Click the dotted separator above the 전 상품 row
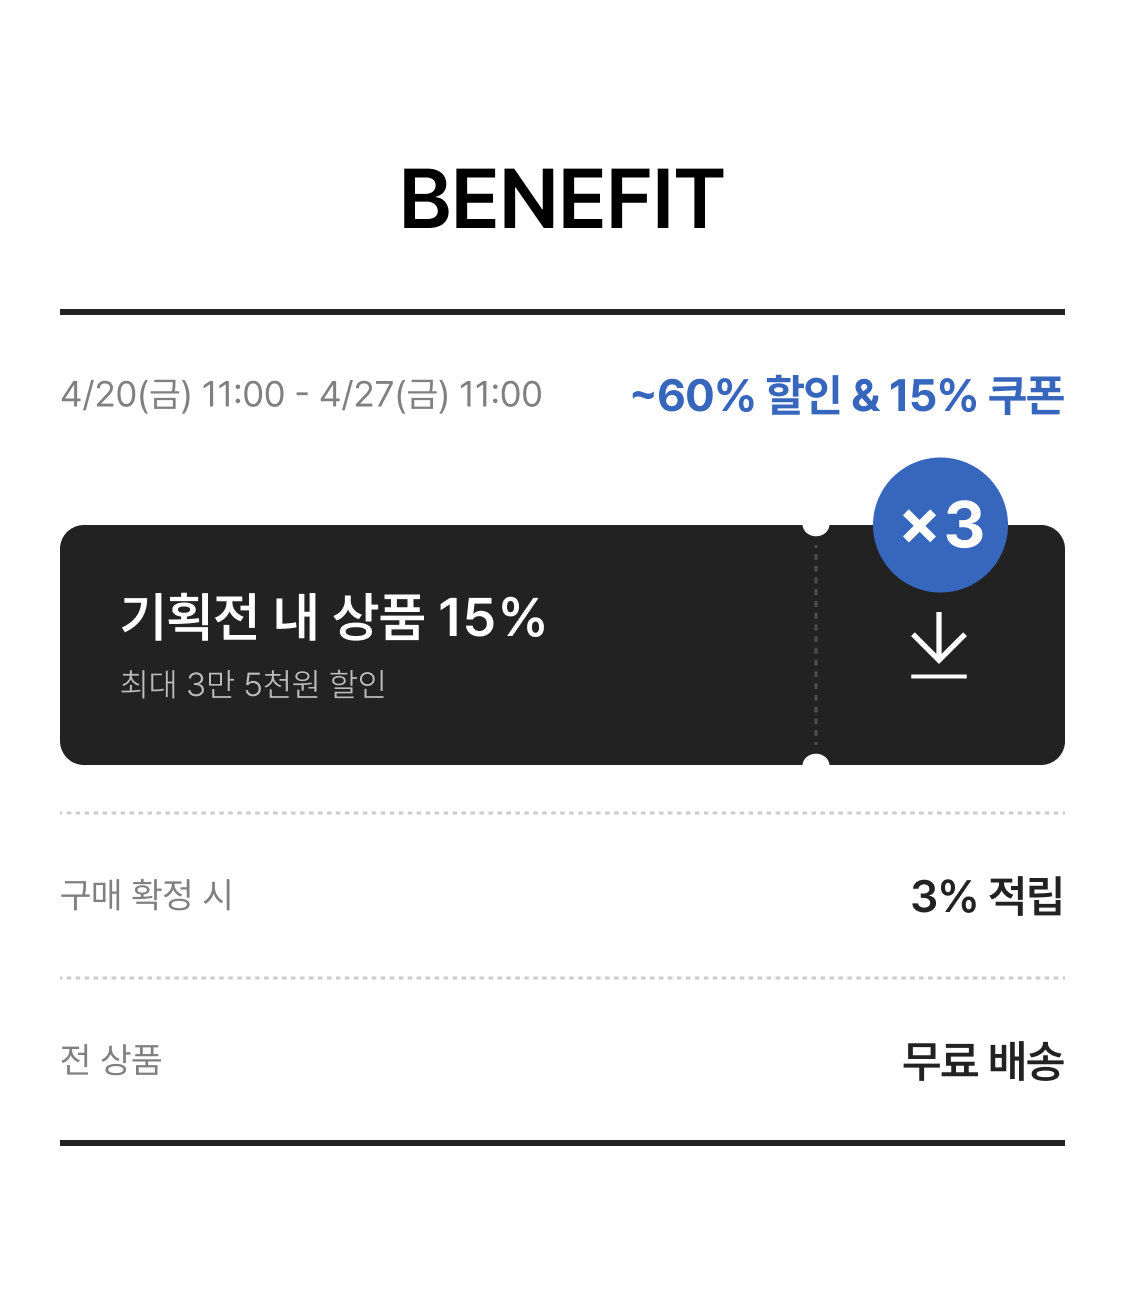 click(x=562, y=978)
